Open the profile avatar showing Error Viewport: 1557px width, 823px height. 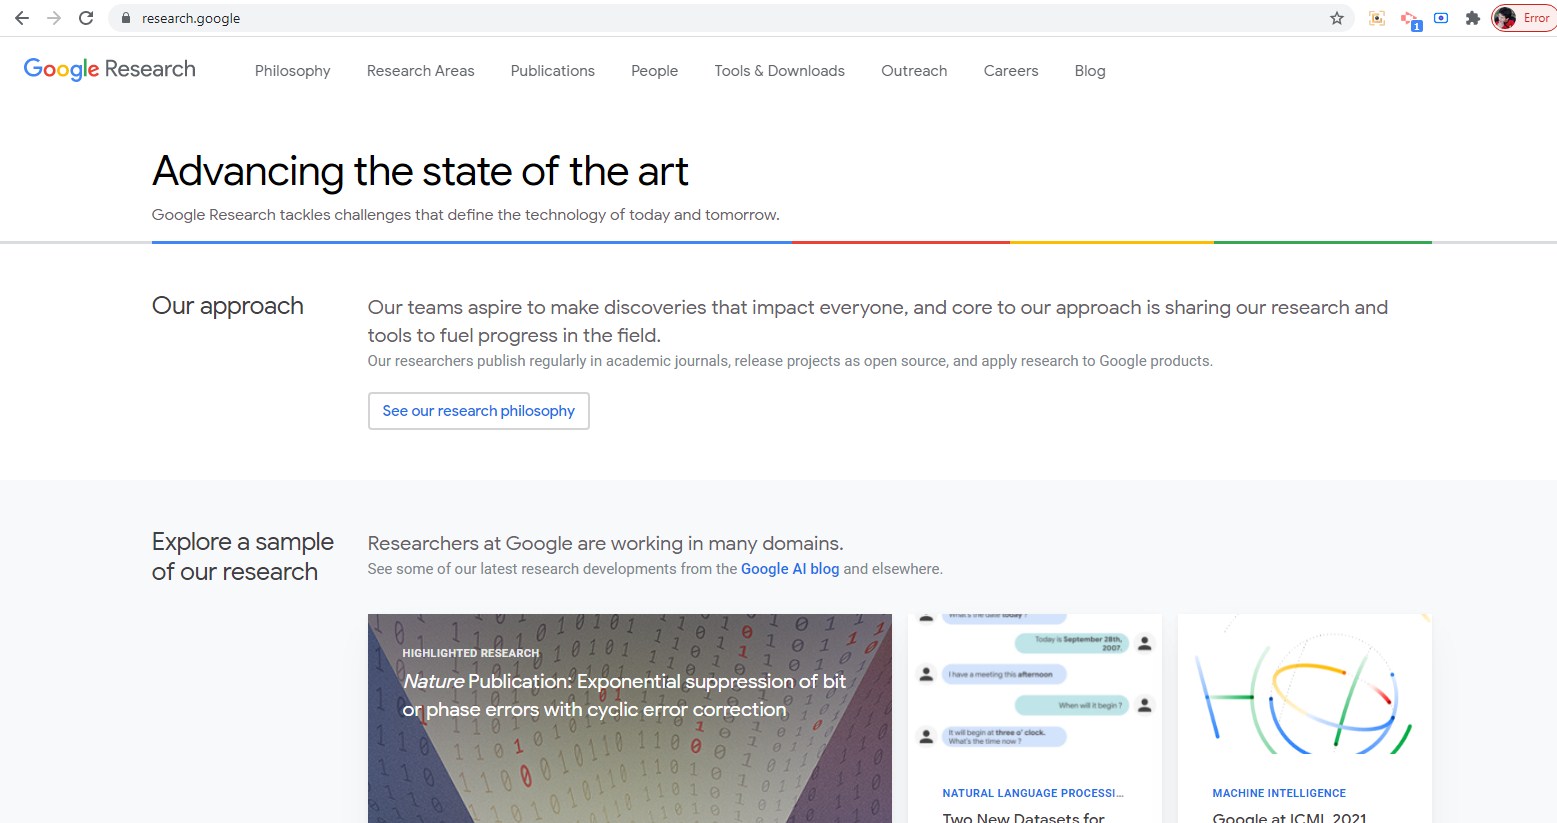pos(1523,18)
